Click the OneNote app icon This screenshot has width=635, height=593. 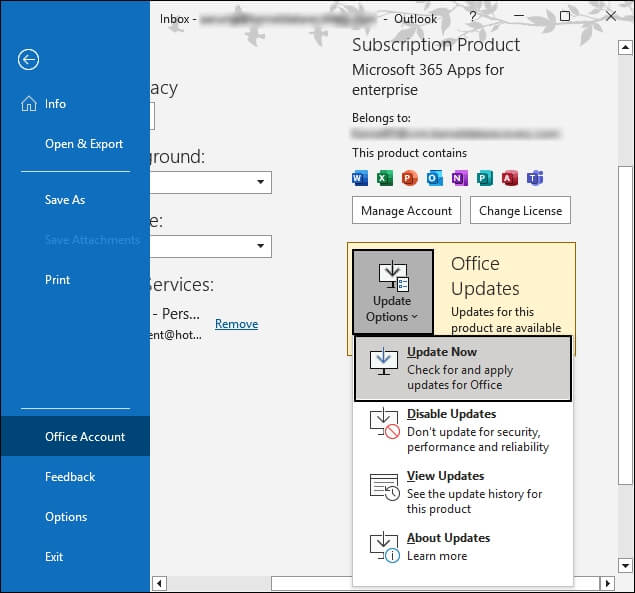[460, 178]
